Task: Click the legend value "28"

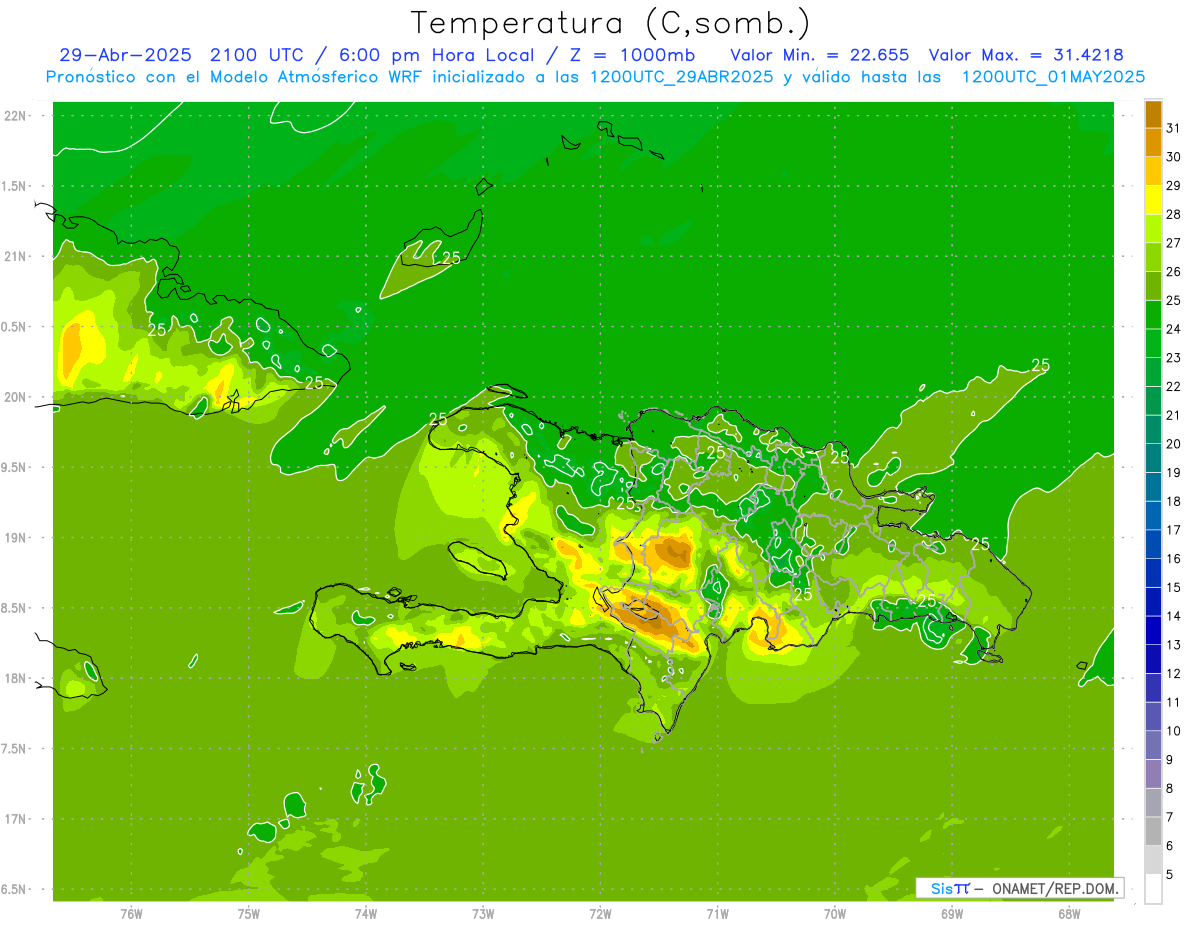Action: pyautogui.click(x=1174, y=214)
